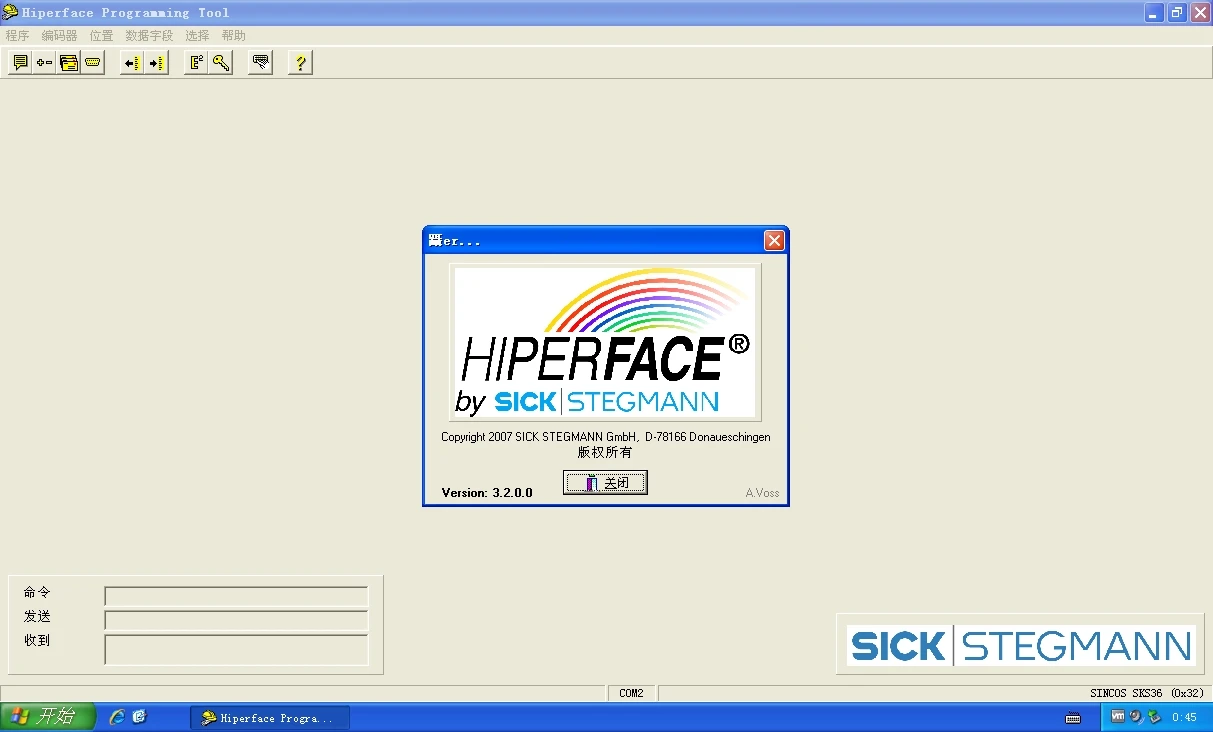The image size is (1213, 732).
Task: Launch Internet Explorer from quick launch
Action: click(117, 717)
